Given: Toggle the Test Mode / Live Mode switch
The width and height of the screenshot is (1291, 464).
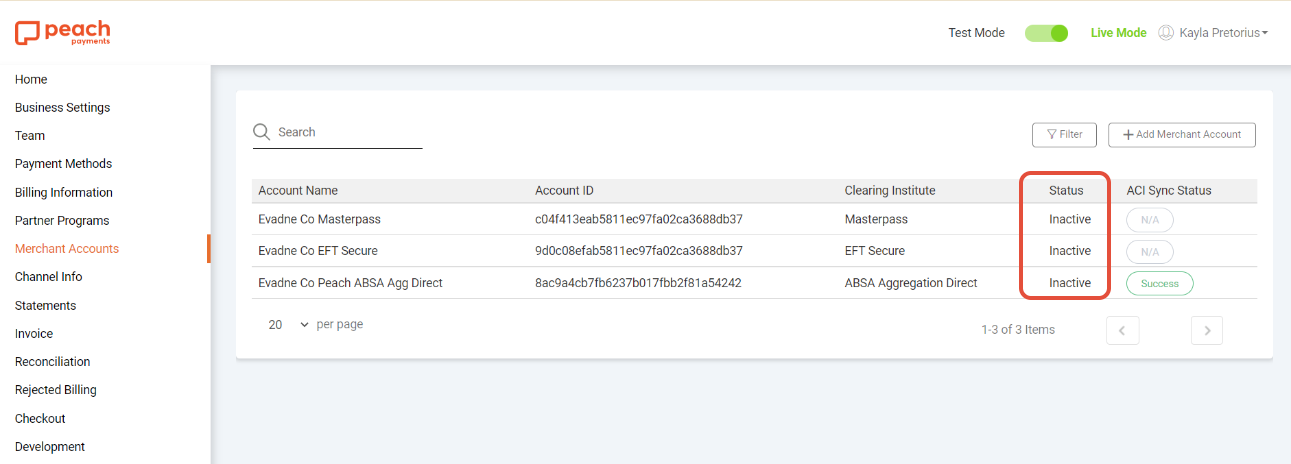Looking at the screenshot, I should pos(1047,33).
